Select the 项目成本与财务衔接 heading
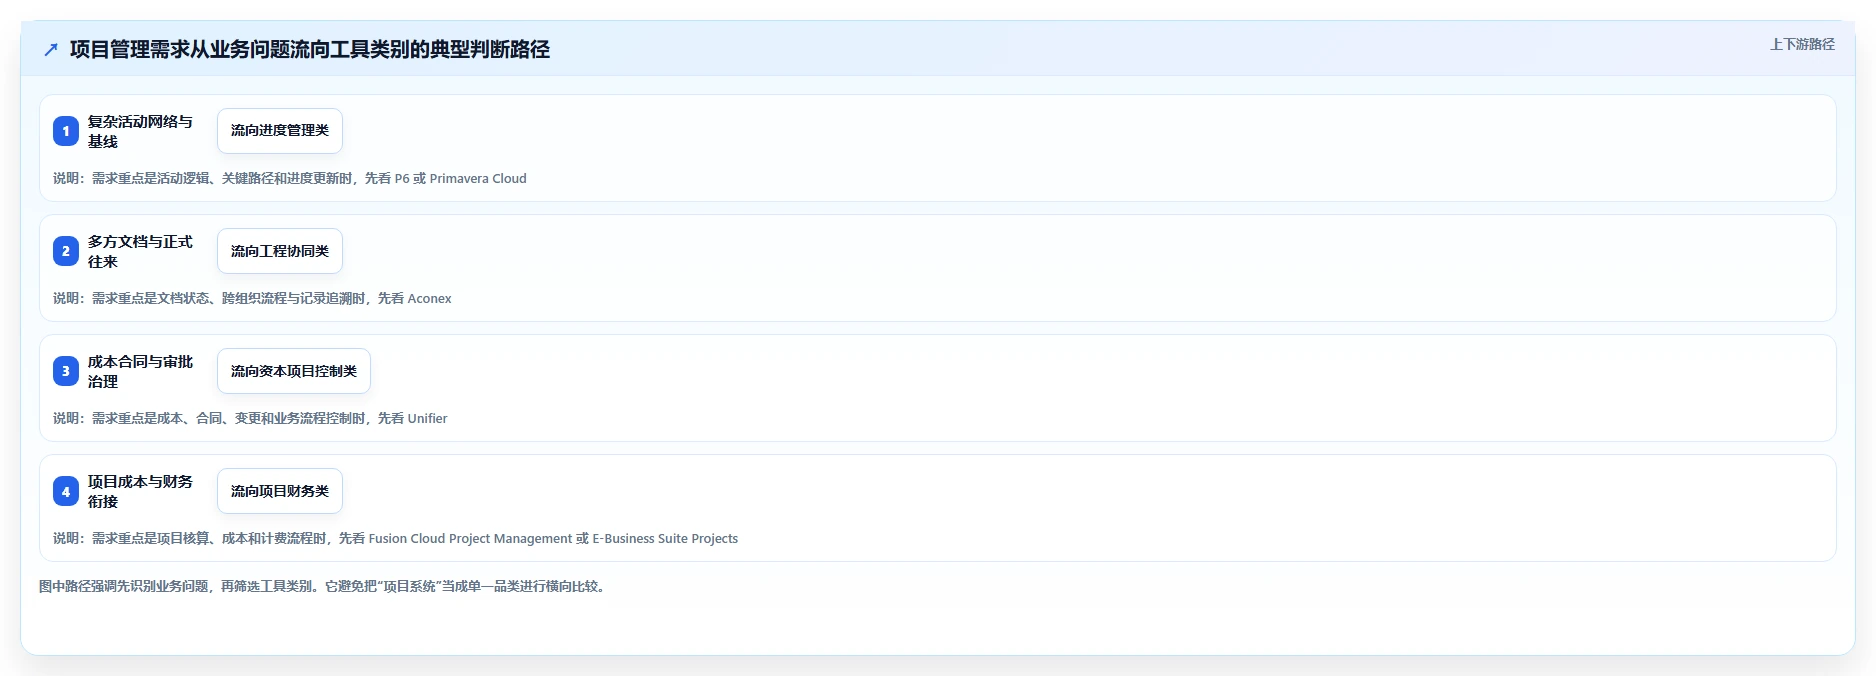The height and width of the screenshot is (676, 1876). [140, 491]
